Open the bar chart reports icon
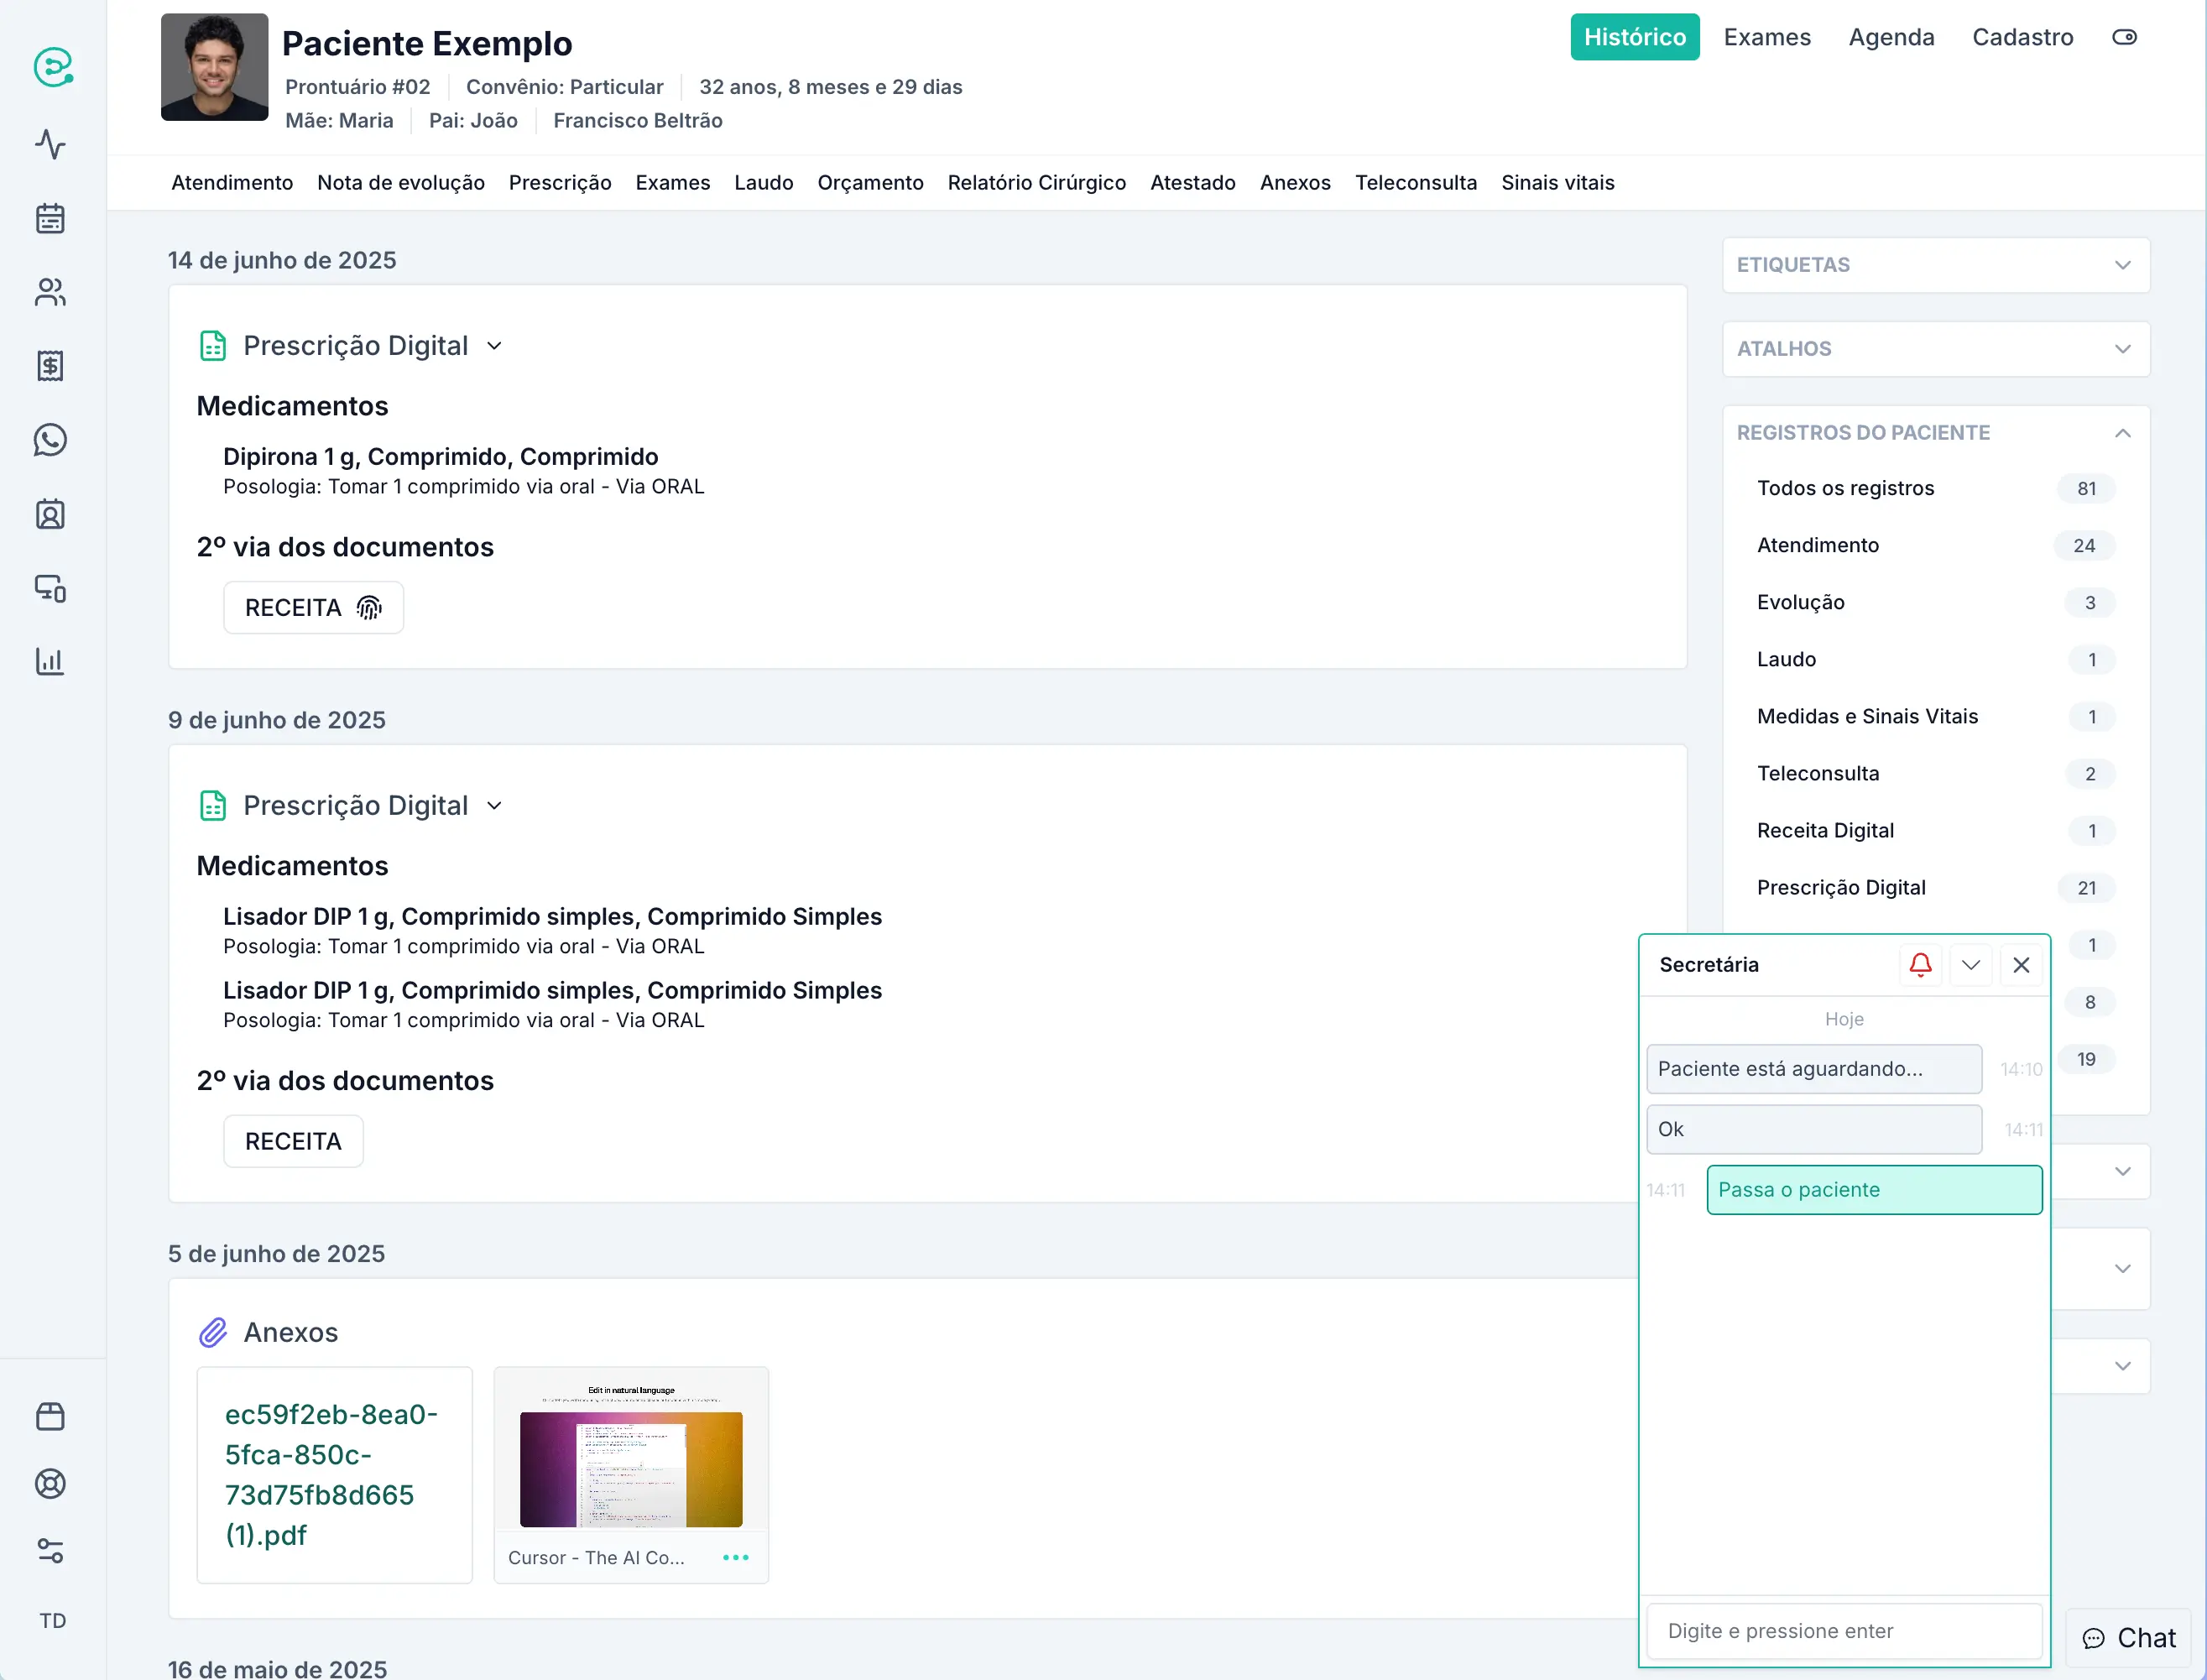2207x1680 pixels. (50, 661)
